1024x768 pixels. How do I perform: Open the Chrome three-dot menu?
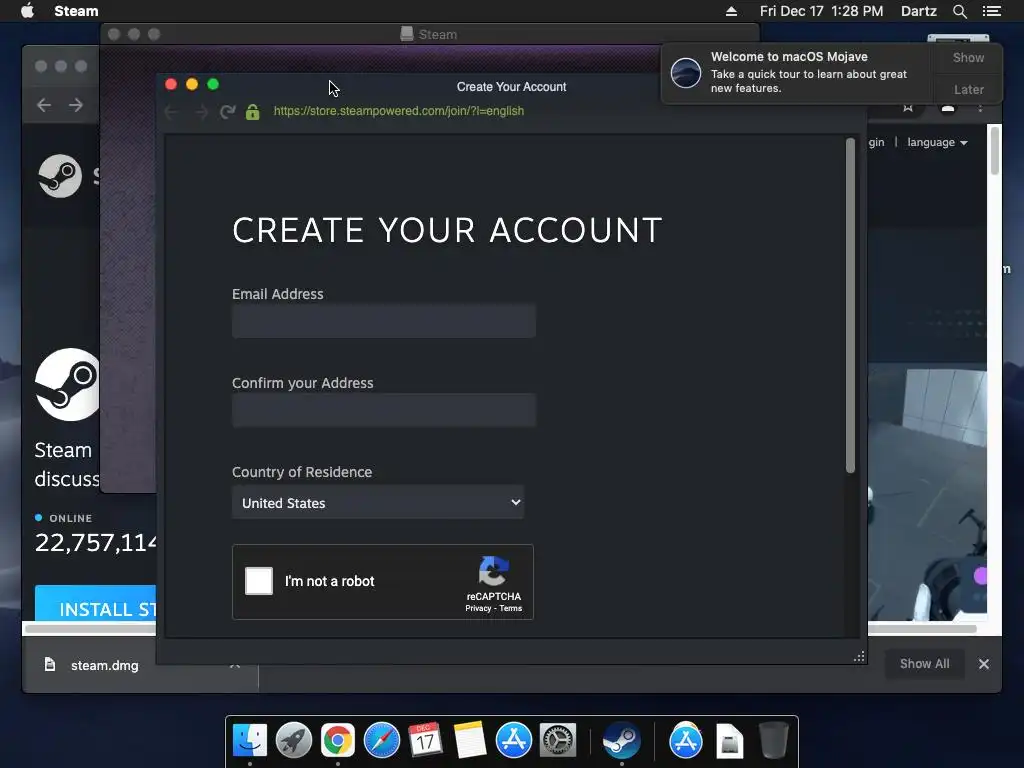tap(980, 108)
